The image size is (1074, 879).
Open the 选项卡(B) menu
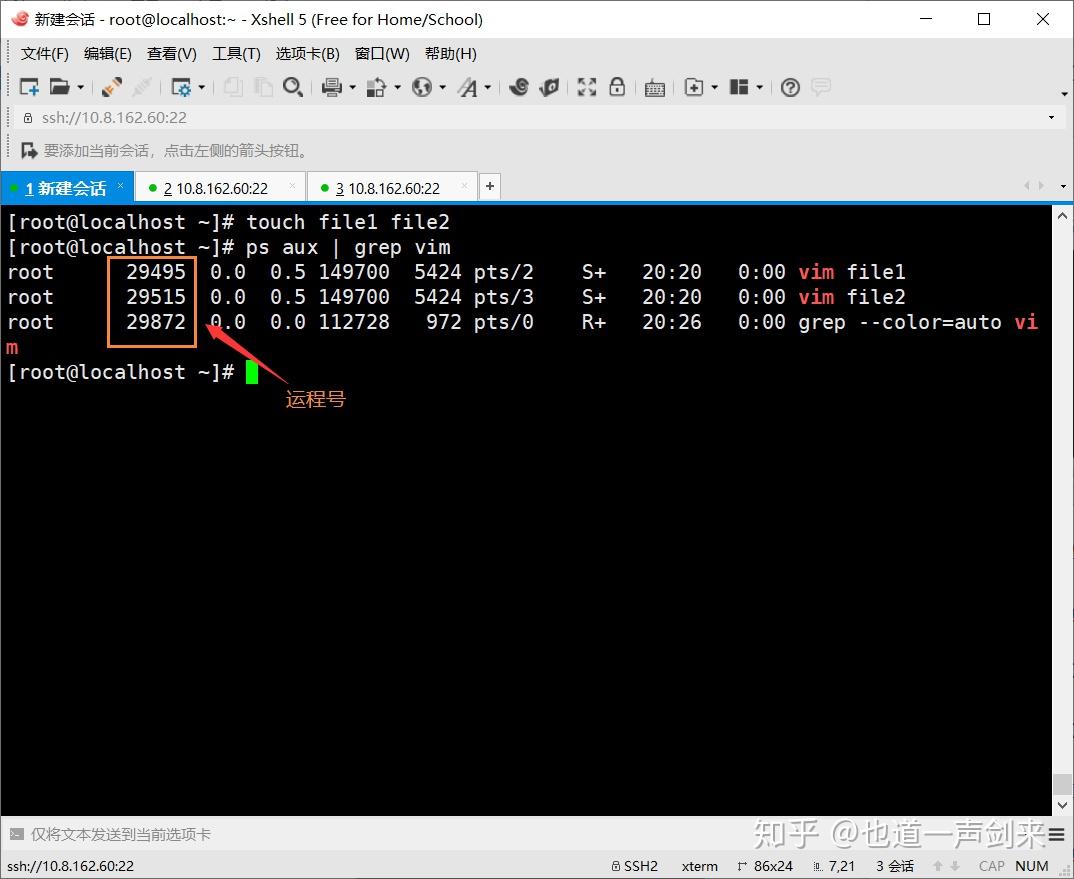click(308, 54)
